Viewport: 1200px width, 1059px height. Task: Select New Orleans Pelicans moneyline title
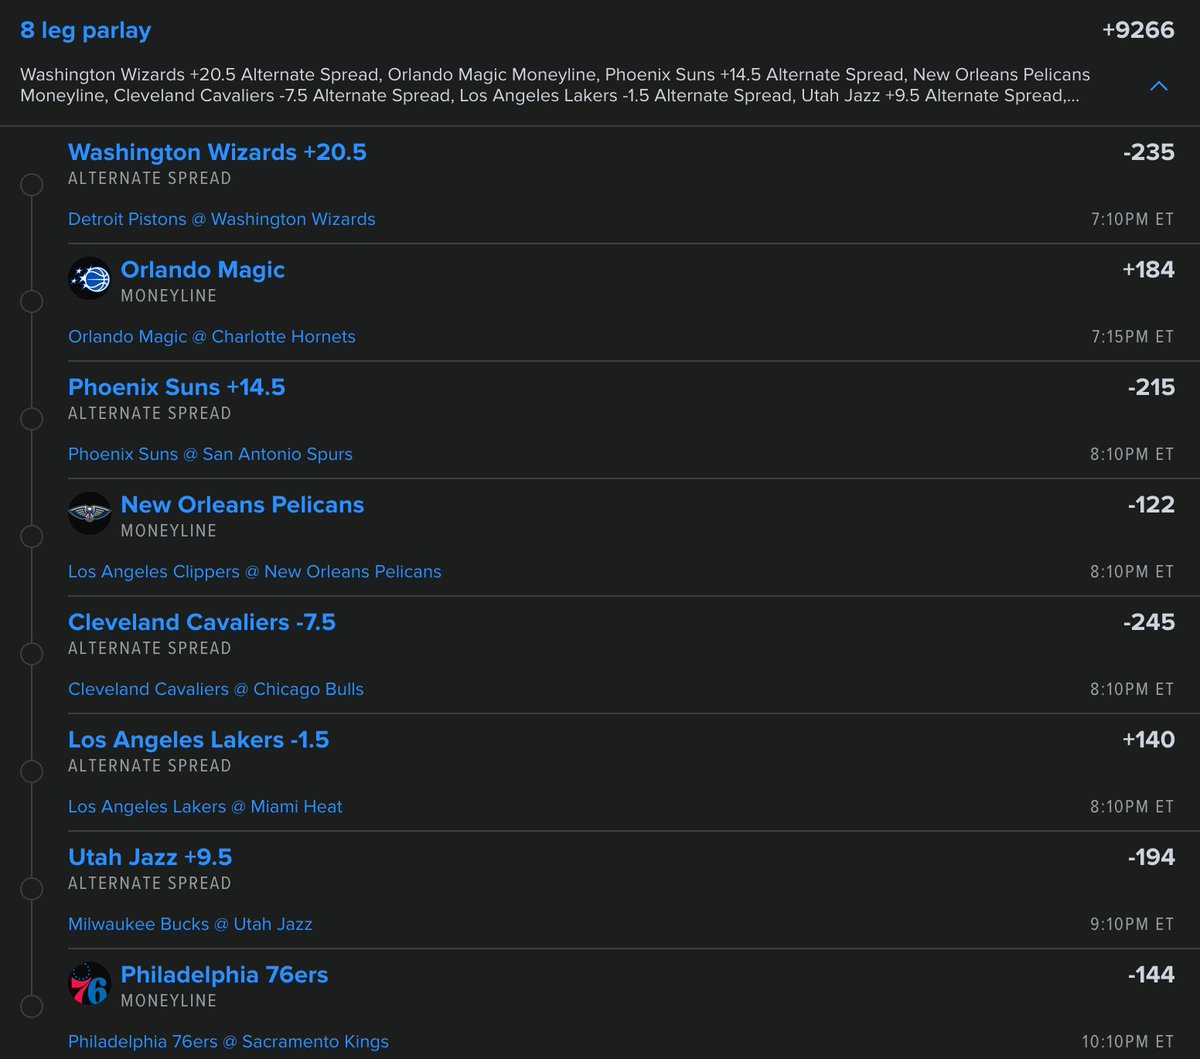[243, 505]
